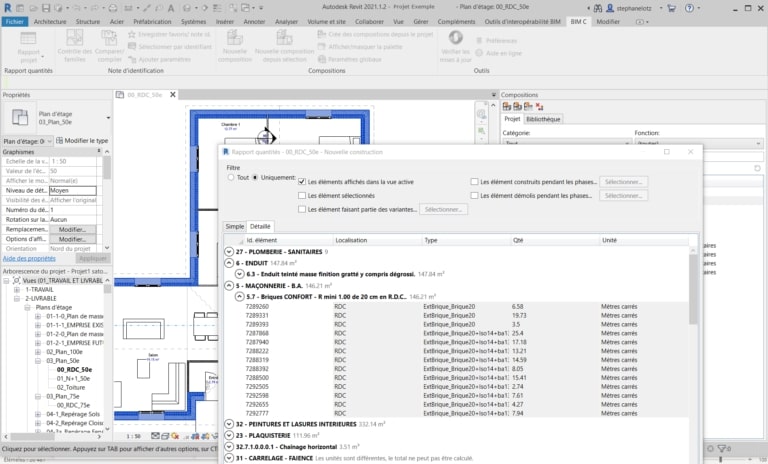Screen dimensions: 768x464
Task: Expand the 32 - PEINTURES ET LASURES INTERIEURES group
Action: 230,424
